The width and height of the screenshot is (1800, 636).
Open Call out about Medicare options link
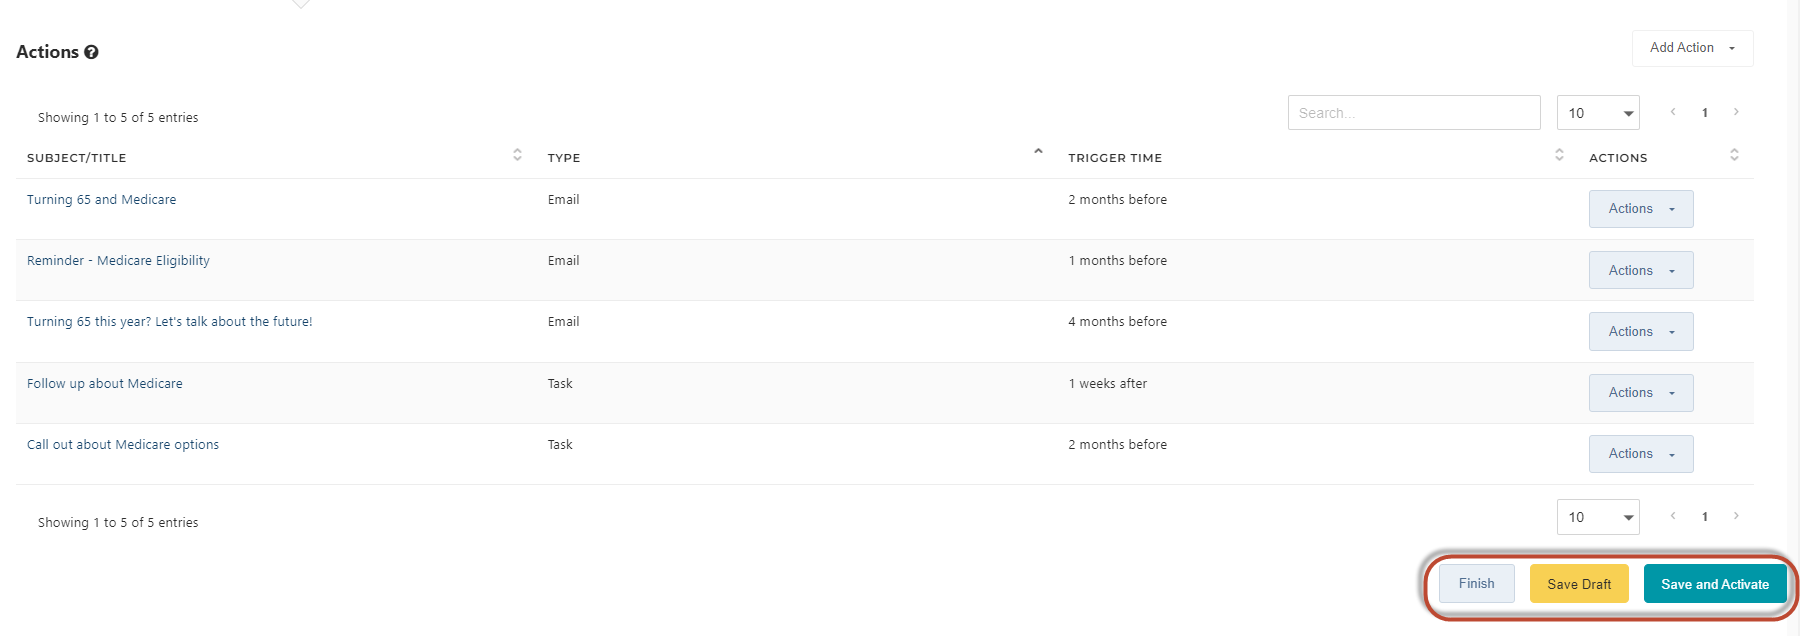point(123,445)
